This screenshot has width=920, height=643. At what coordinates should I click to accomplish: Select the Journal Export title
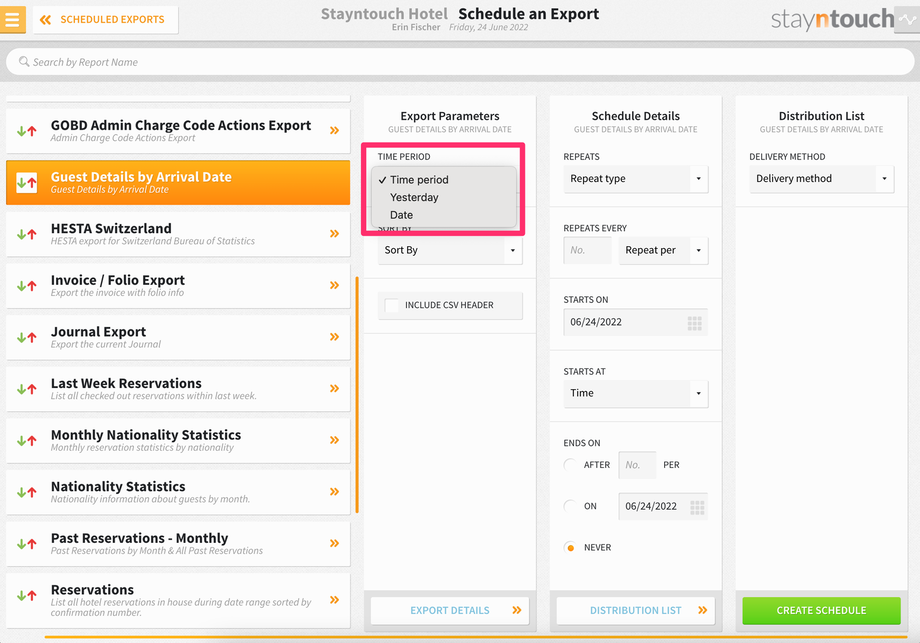click(x=98, y=331)
